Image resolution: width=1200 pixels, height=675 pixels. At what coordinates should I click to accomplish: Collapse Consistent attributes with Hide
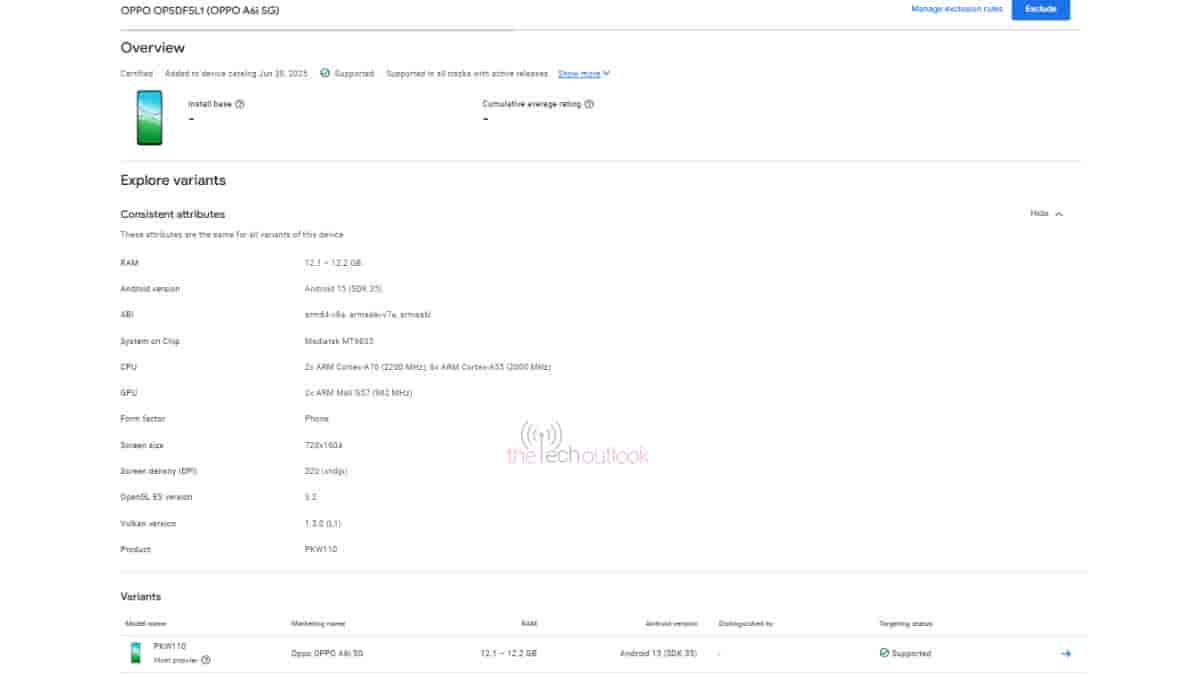point(1039,214)
